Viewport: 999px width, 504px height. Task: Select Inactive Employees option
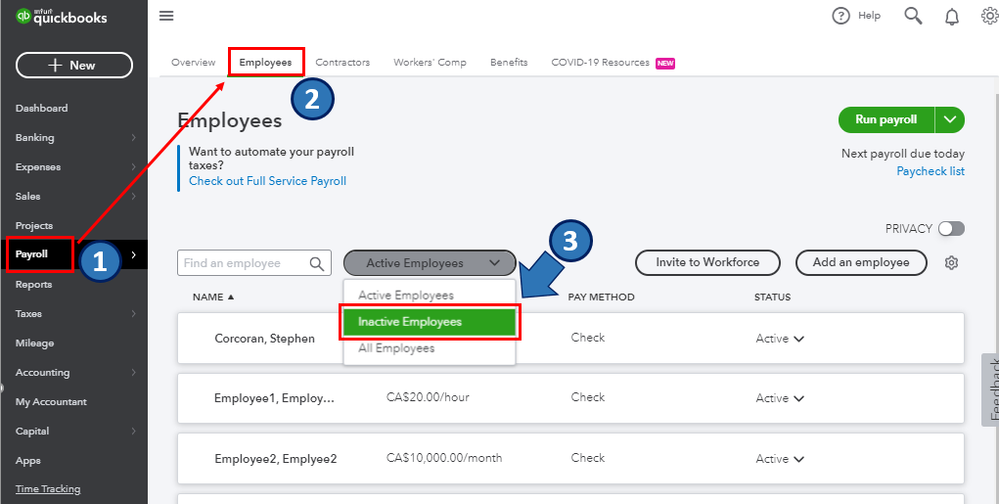429,322
